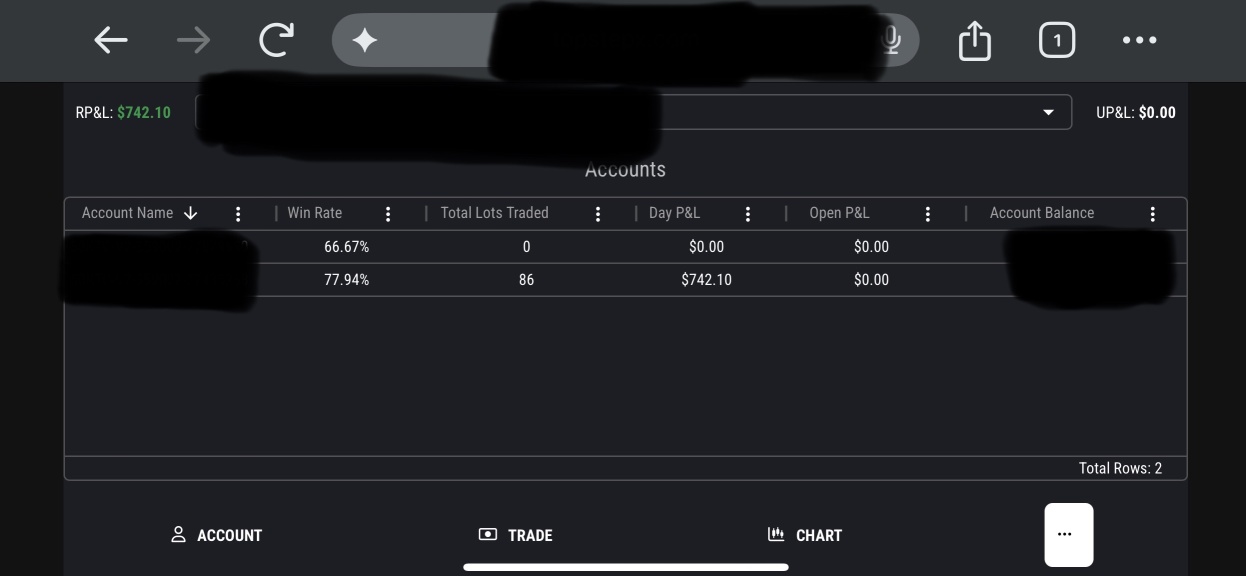Image resolution: width=1246 pixels, height=576 pixels.
Task: Switch to the TRADE tab
Action: tap(516, 535)
